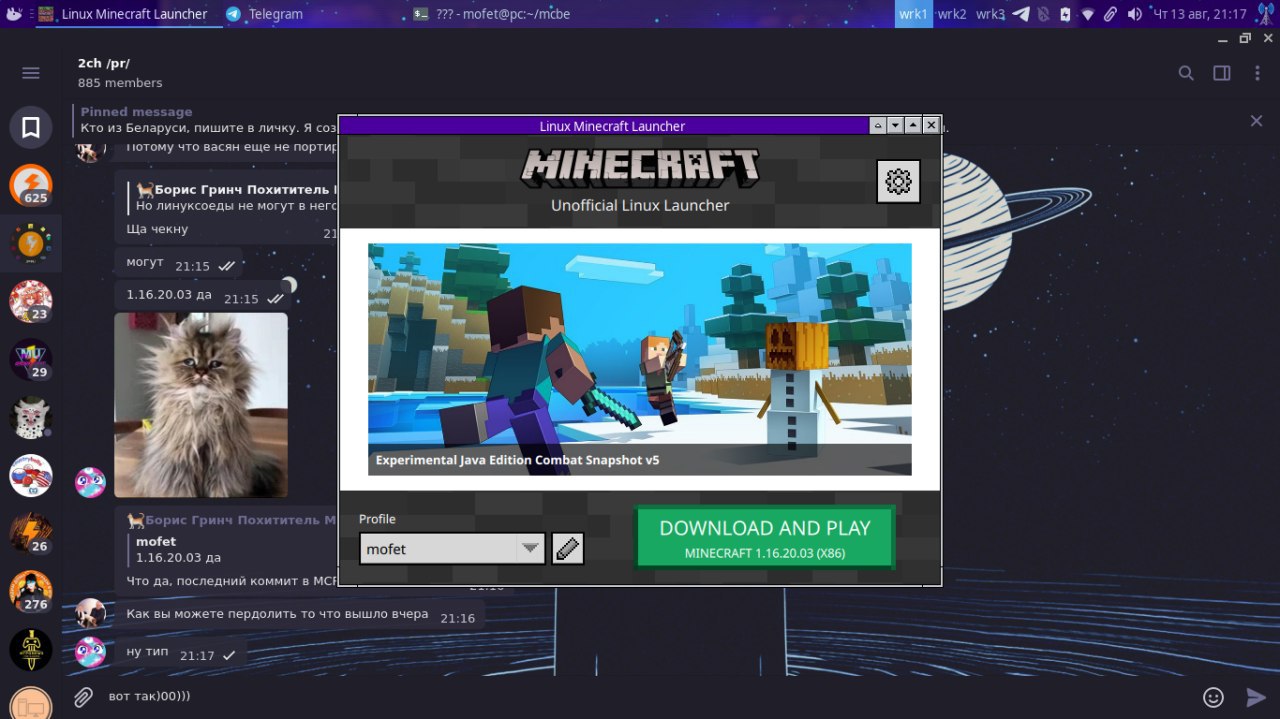This screenshot has width=1280, height=719.
Task: Click the paperclip clipboard tray icon
Action: pyautogui.click(x=1111, y=14)
